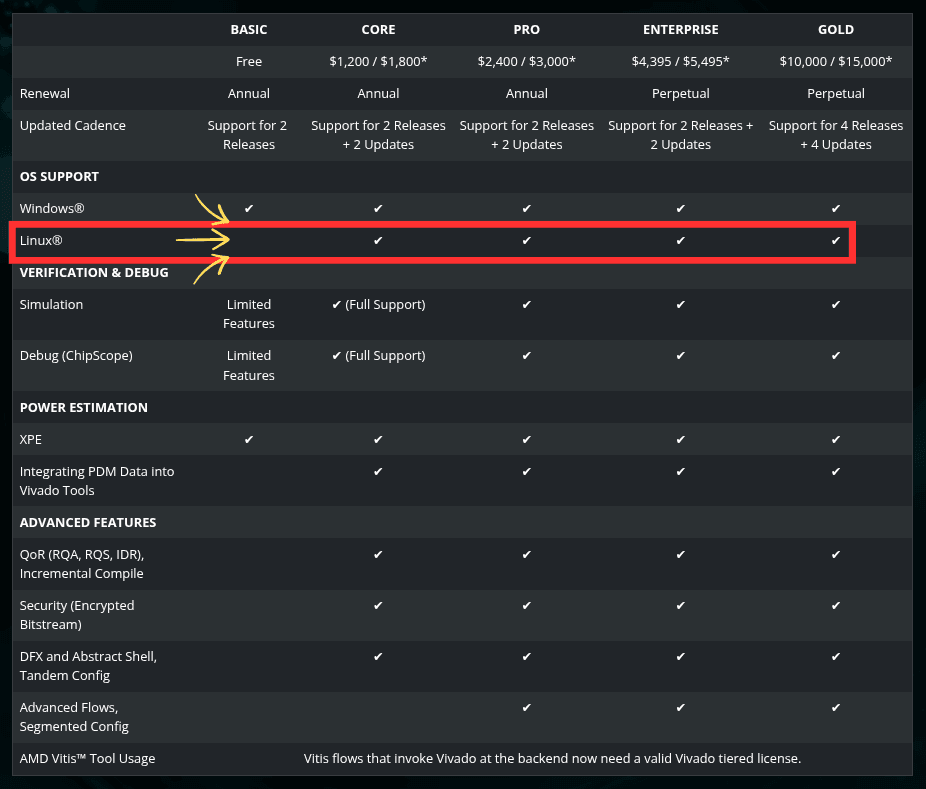Viewport: 926px width, 789px height.
Task: Click the CORE column header
Action: 378,30
